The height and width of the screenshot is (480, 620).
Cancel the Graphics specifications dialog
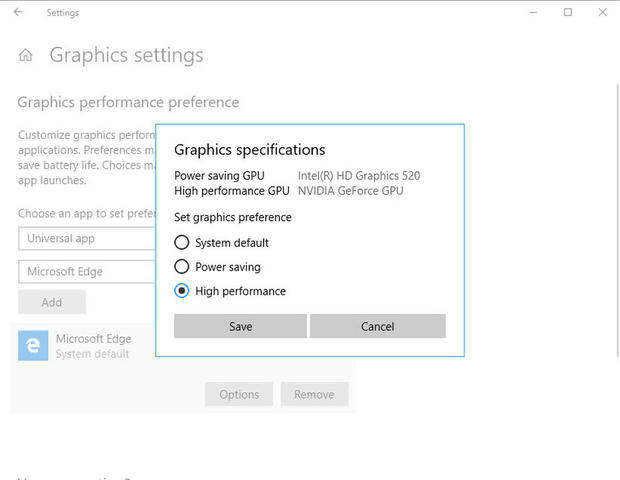pos(377,326)
